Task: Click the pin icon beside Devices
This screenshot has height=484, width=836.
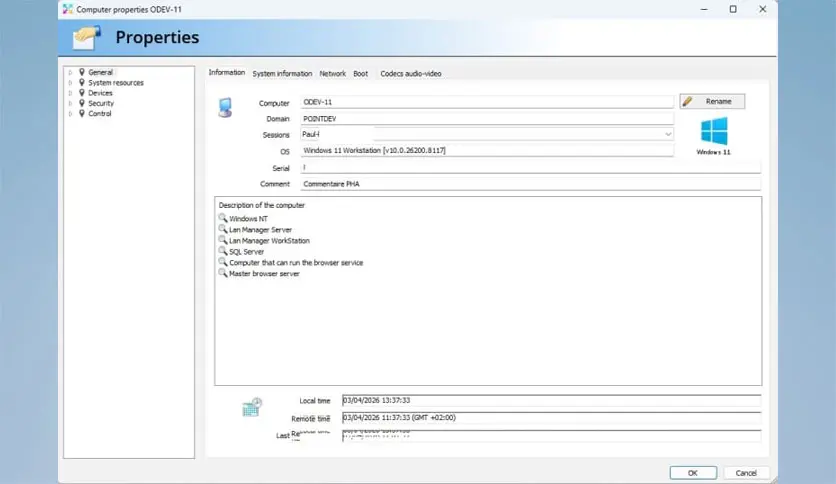Action: coord(82,93)
